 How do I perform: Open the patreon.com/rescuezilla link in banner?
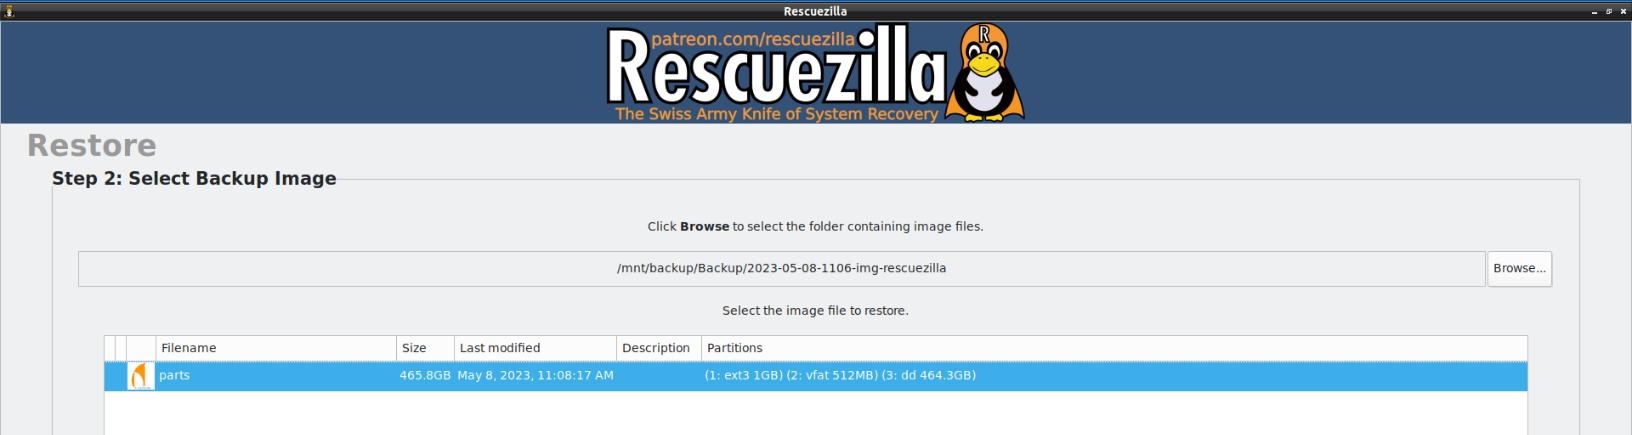(x=752, y=39)
